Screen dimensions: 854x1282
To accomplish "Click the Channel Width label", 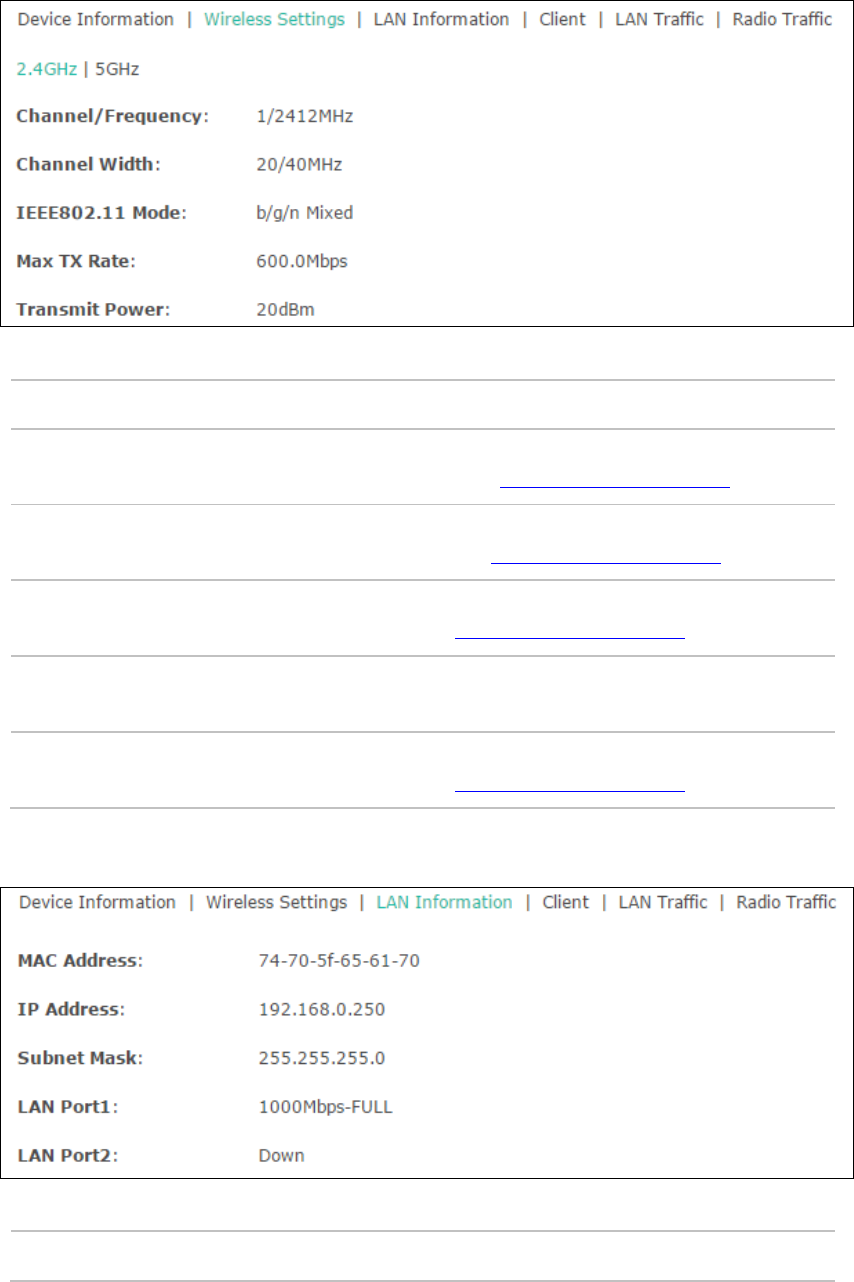I will point(88,164).
